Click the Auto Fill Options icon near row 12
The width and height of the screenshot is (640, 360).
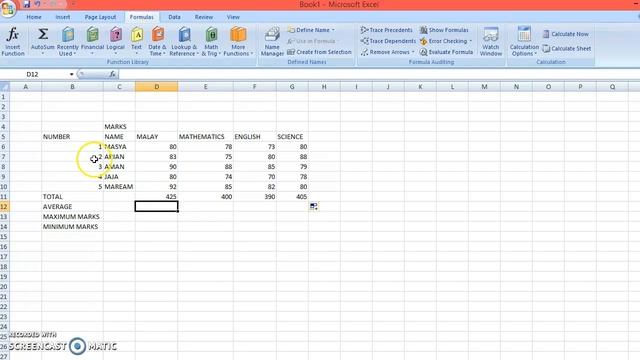[x=313, y=207]
